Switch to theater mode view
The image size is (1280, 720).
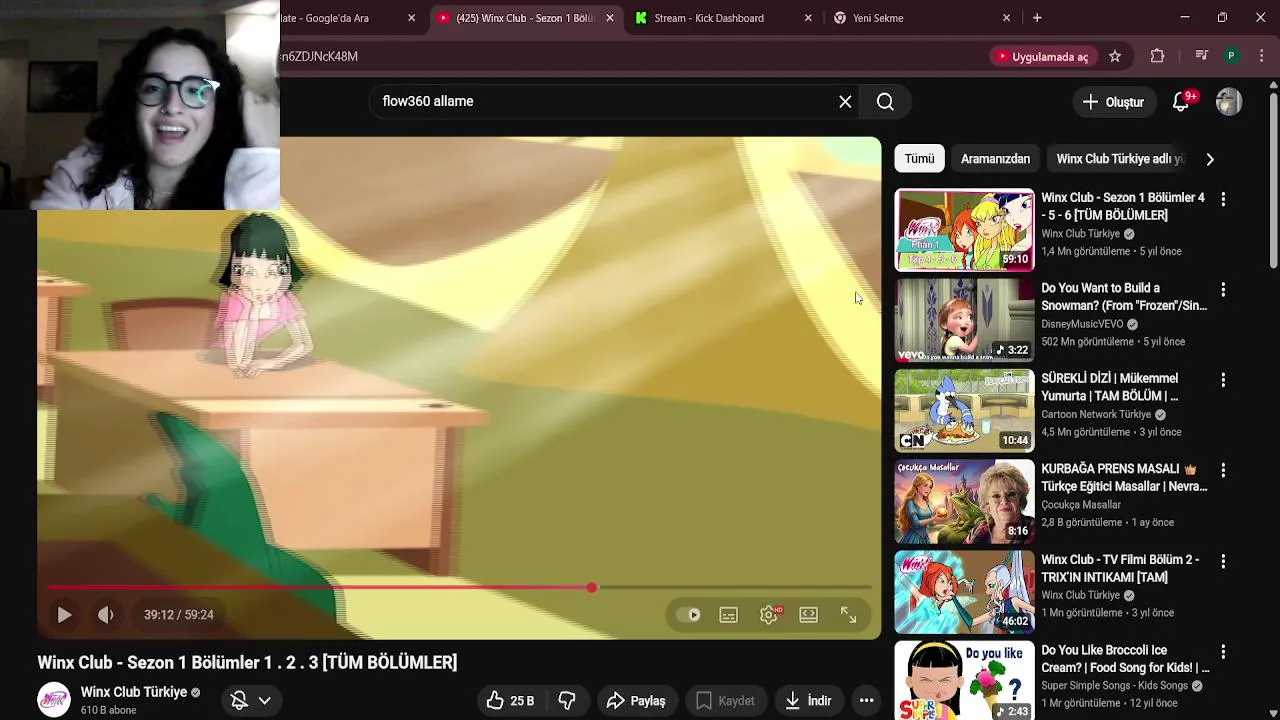pos(809,615)
